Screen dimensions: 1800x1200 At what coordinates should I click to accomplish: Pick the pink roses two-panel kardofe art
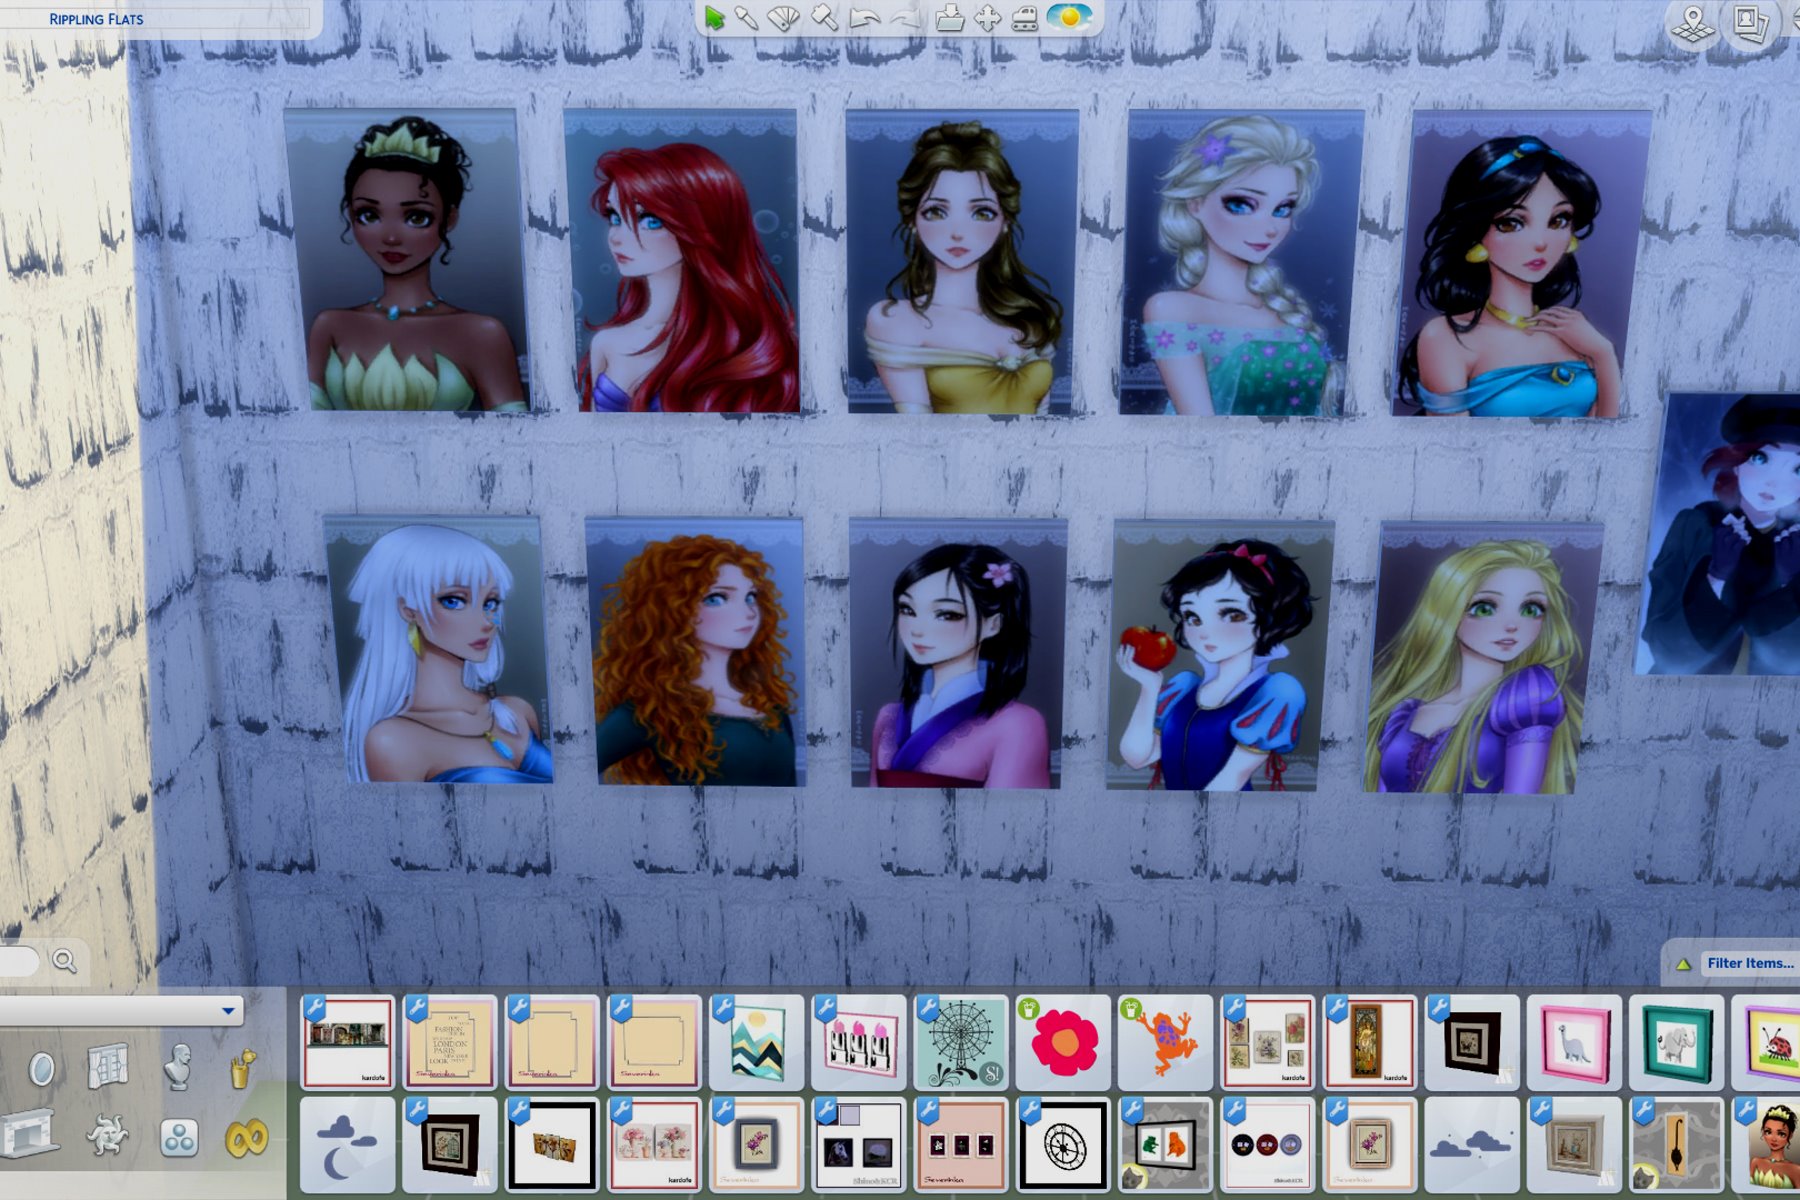(653, 1144)
